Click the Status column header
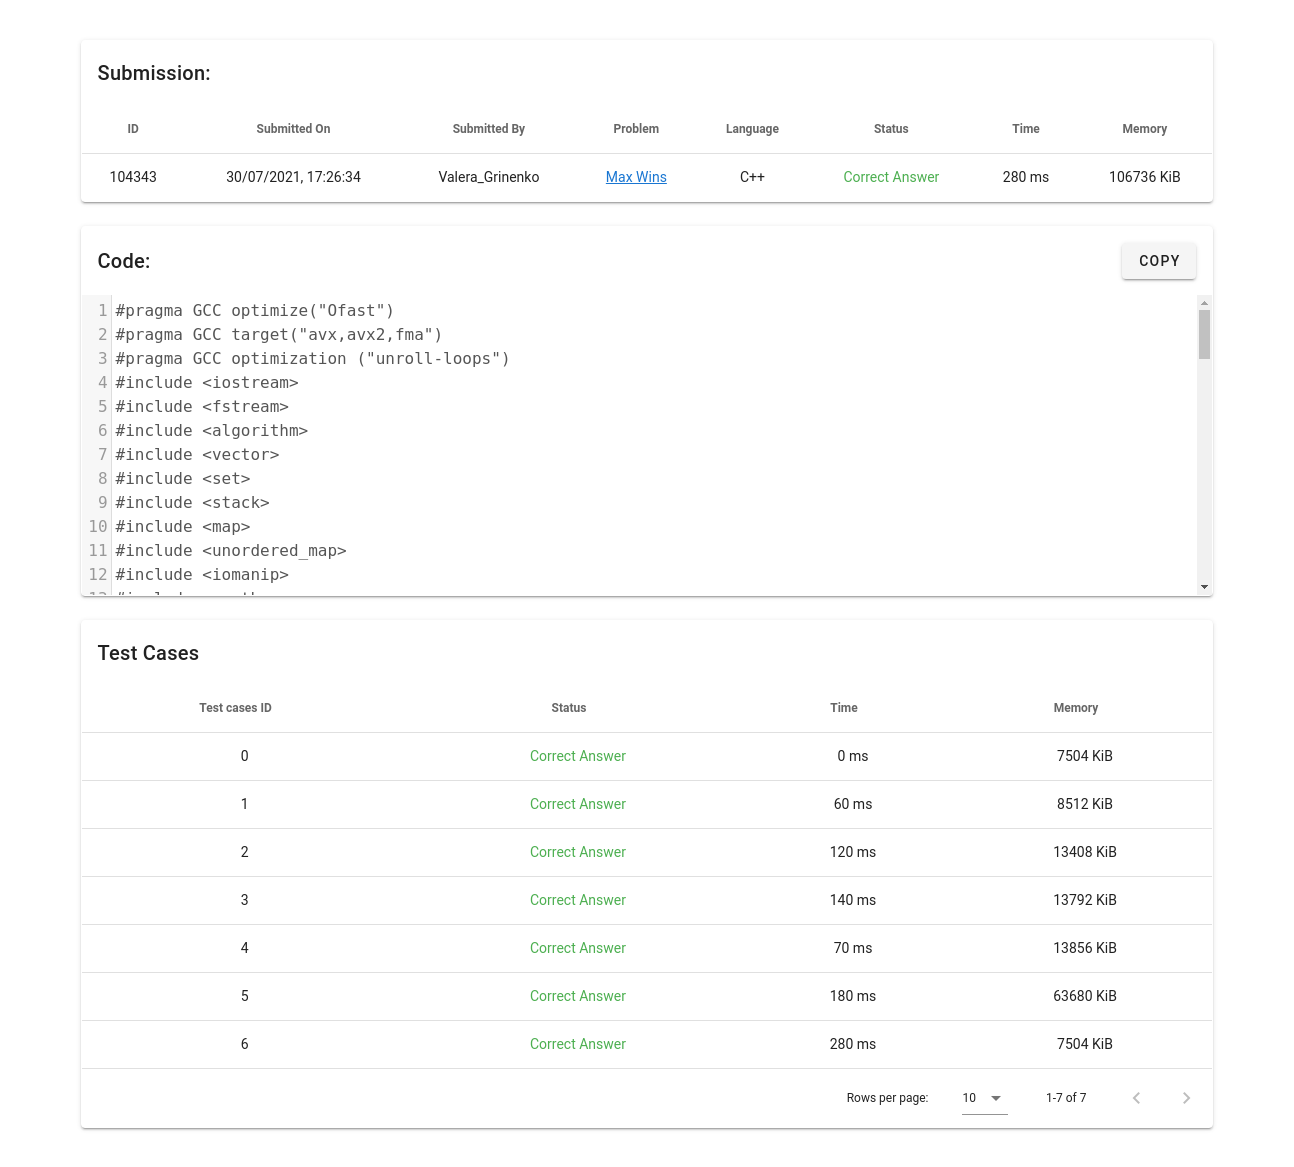 point(568,708)
